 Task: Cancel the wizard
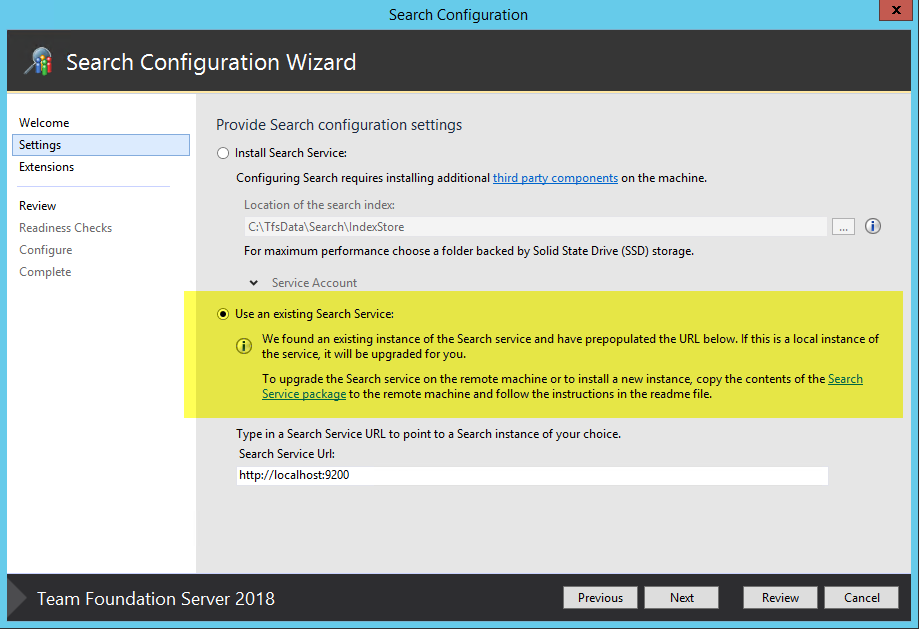tap(862, 597)
